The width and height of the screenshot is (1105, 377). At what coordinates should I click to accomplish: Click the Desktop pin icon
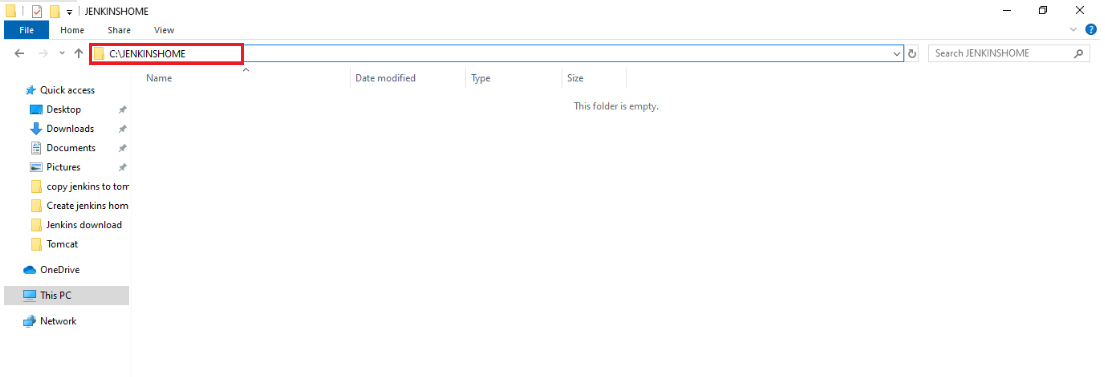(122, 110)
